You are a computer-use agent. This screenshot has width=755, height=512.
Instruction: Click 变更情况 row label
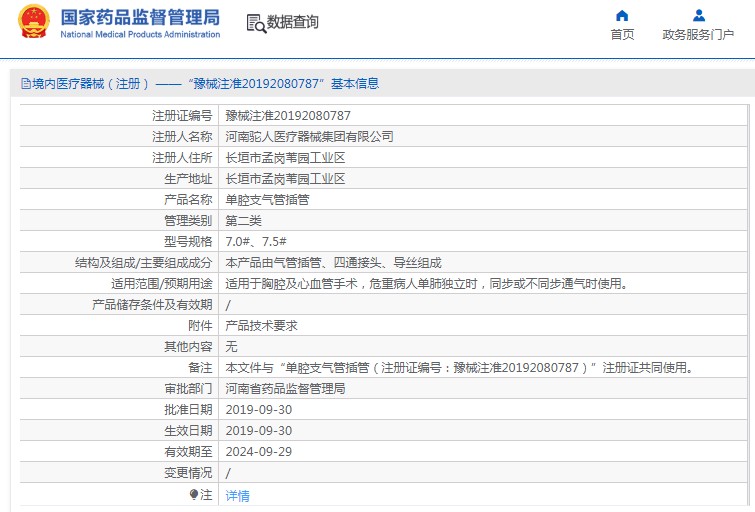tap(188, 473)
